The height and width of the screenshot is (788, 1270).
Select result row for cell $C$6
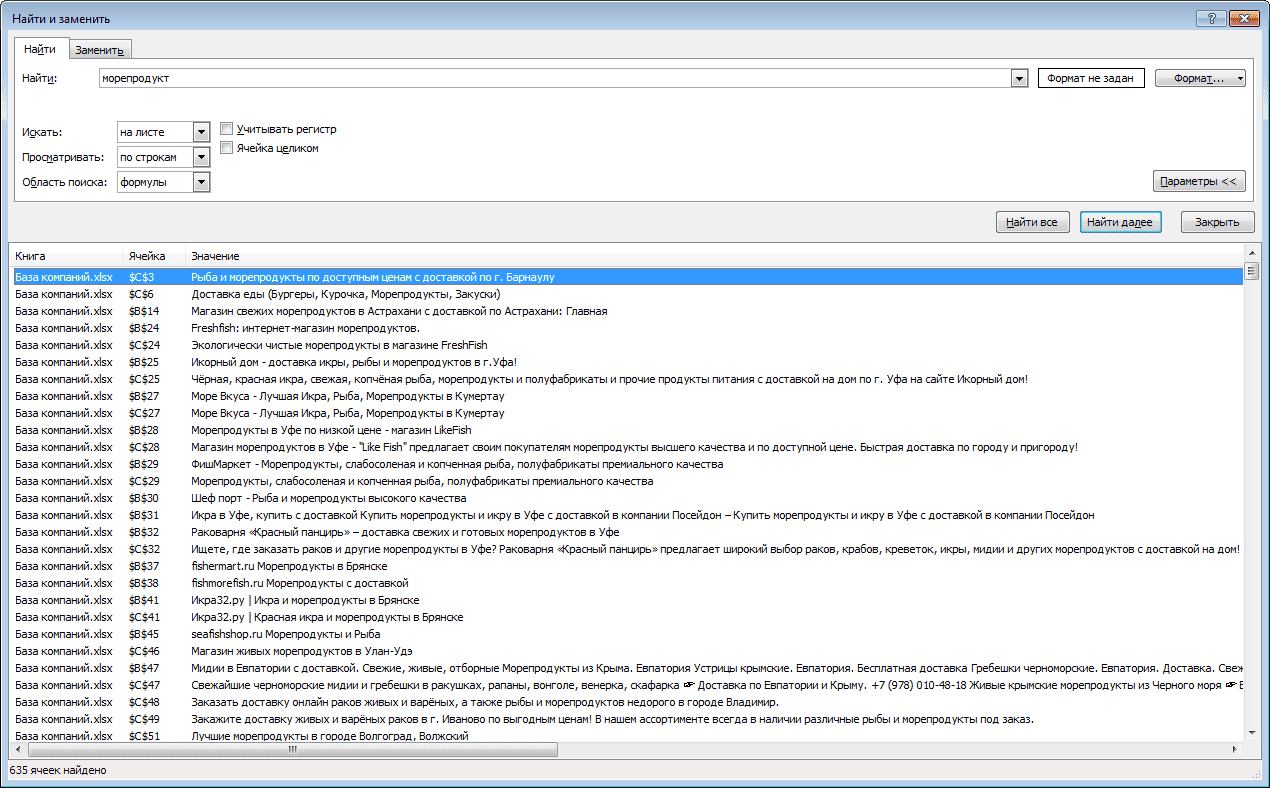click(627, 294)
